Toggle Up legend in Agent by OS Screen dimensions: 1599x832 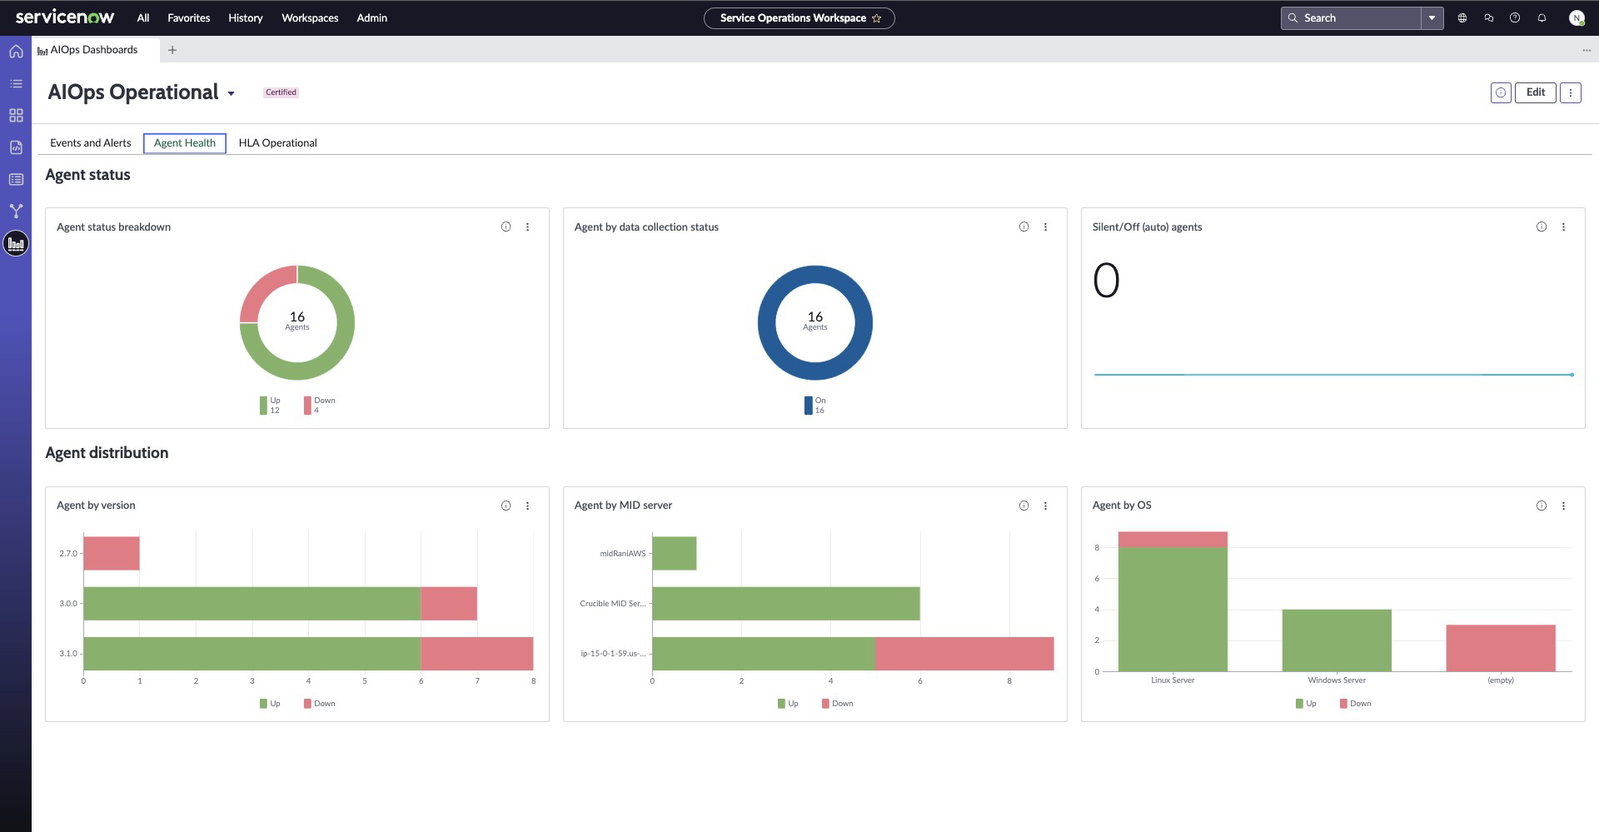1306,704
